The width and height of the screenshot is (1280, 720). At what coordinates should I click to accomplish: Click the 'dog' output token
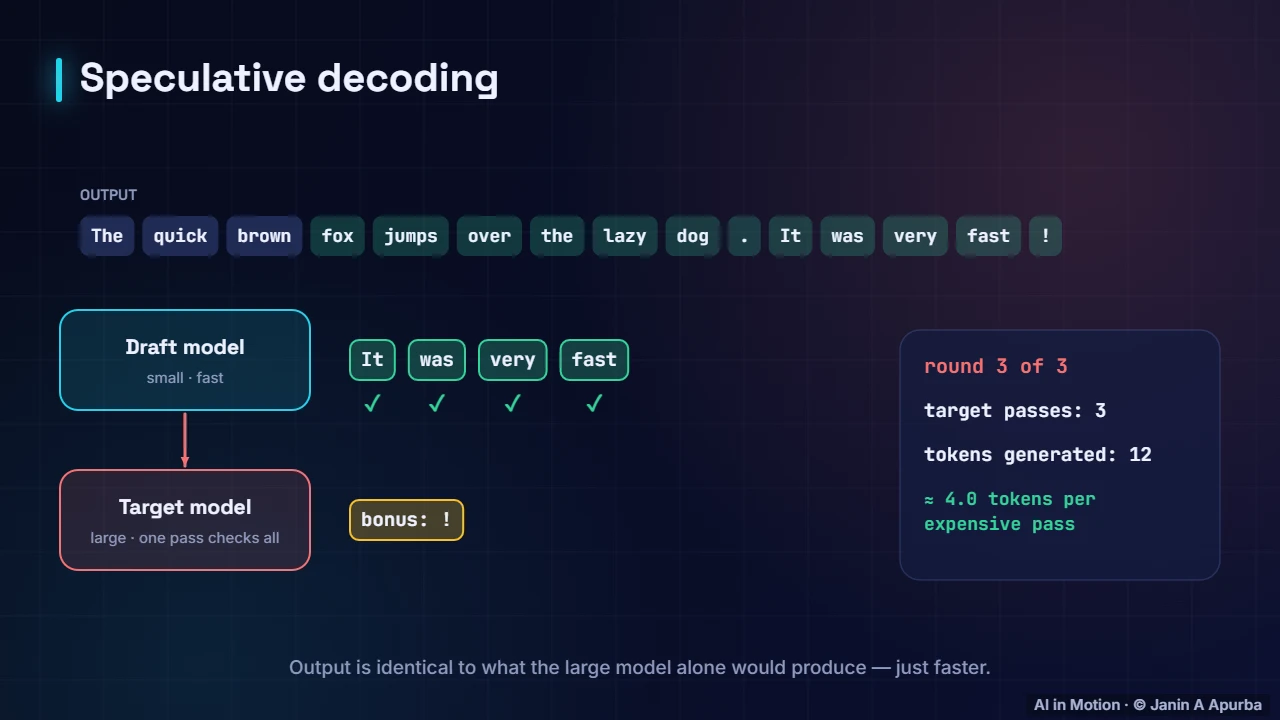click(x=692, y=236)
